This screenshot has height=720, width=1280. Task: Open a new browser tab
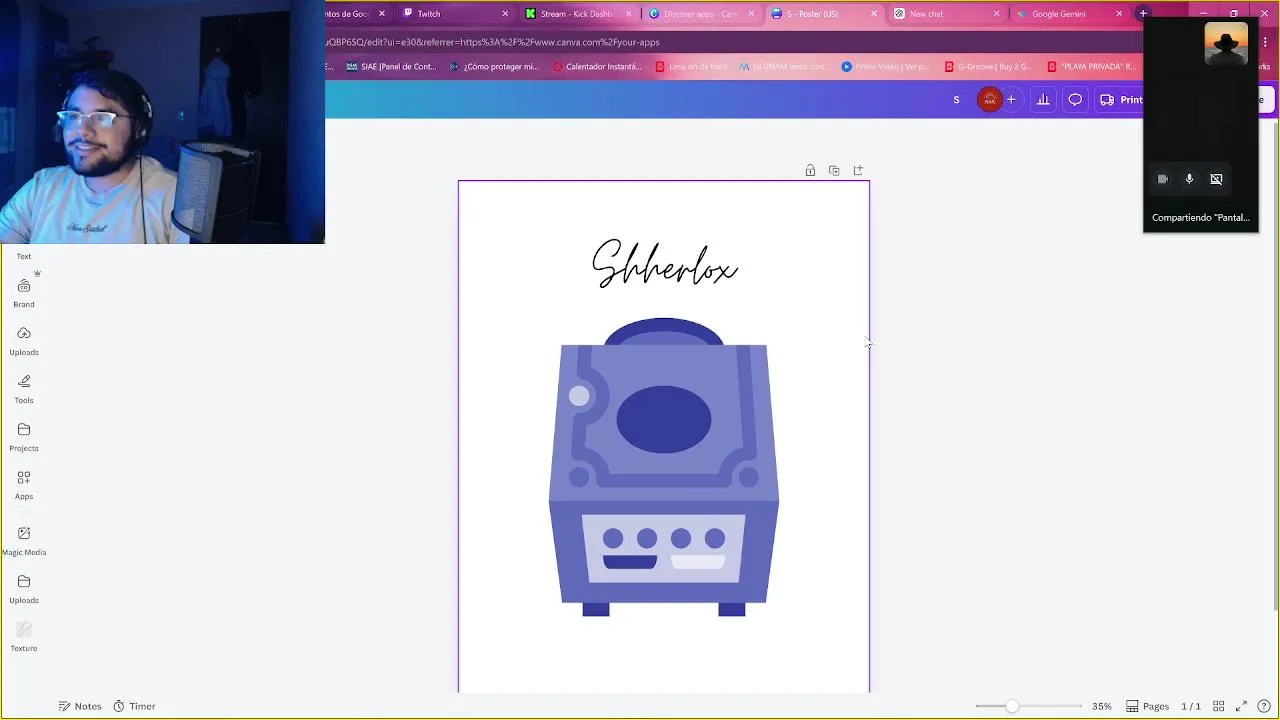[1143, 14]
